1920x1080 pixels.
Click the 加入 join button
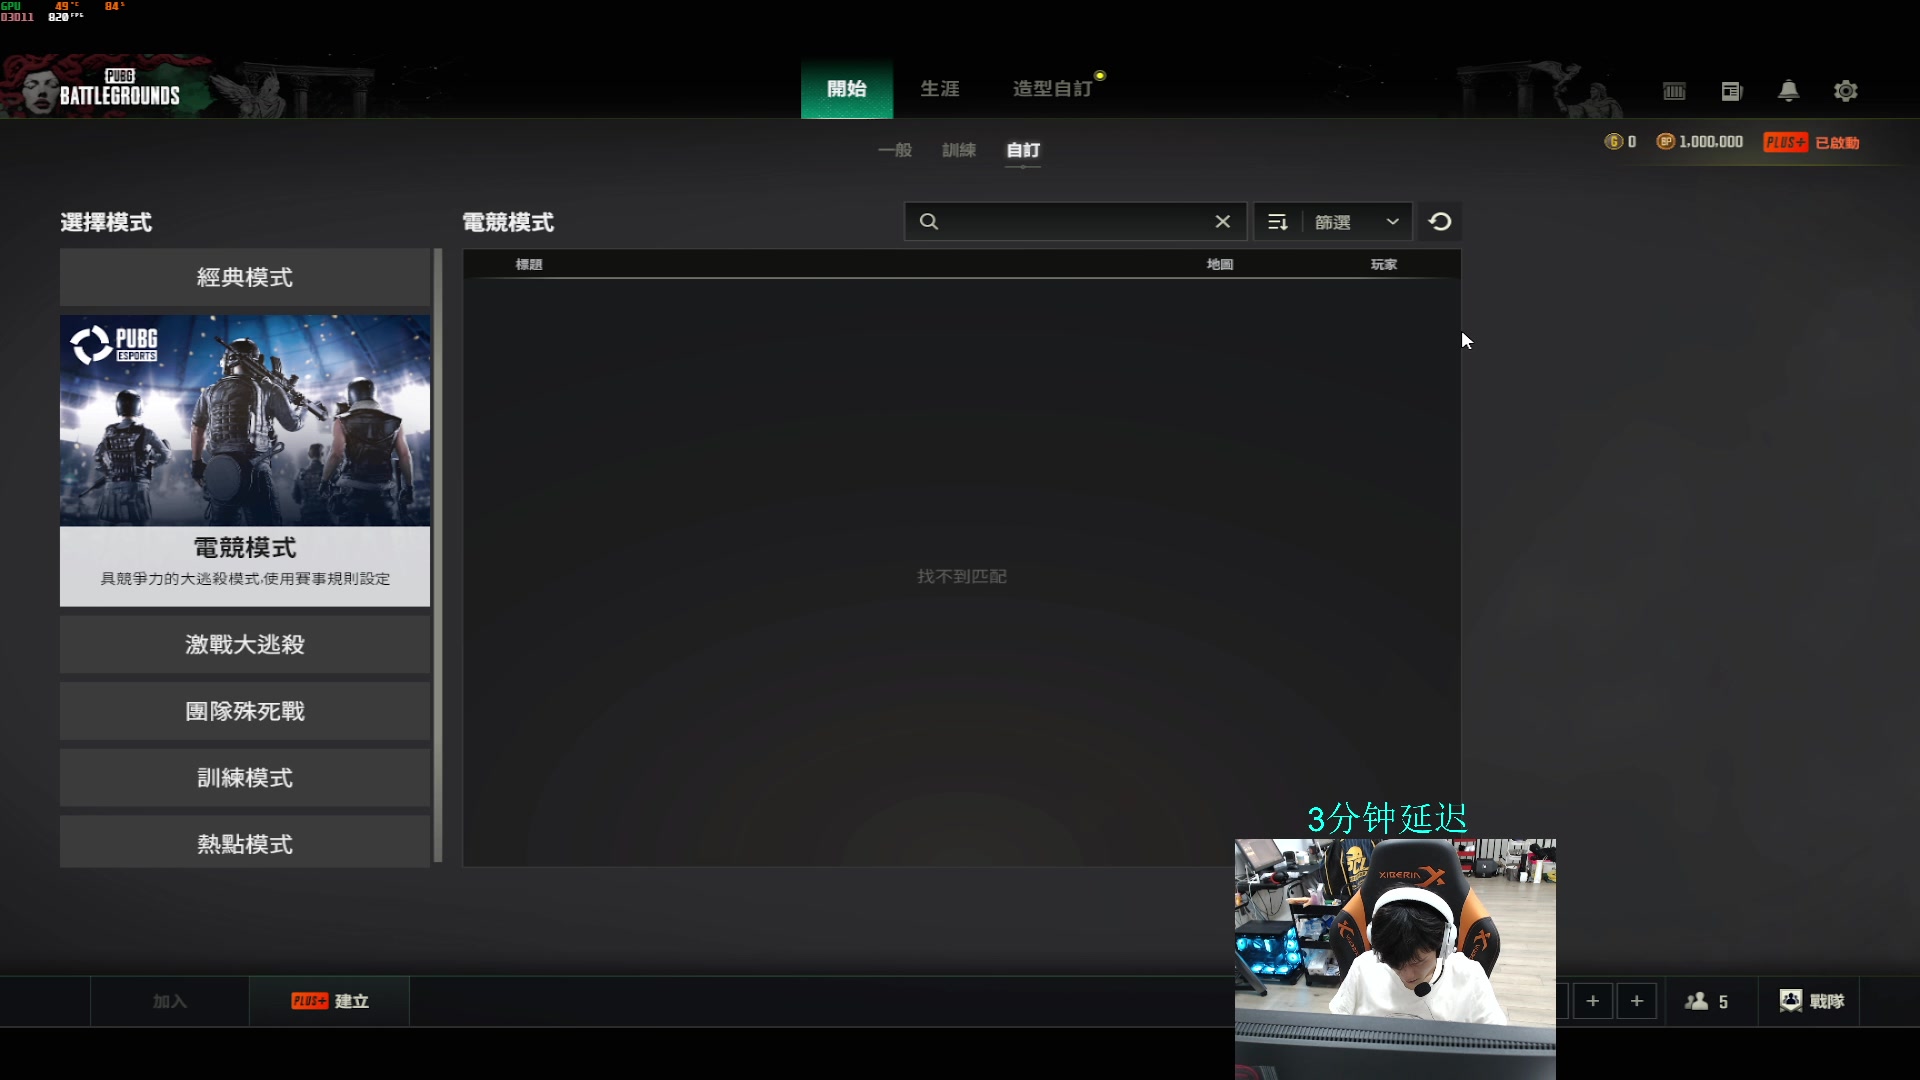(x=170, y=1001)
